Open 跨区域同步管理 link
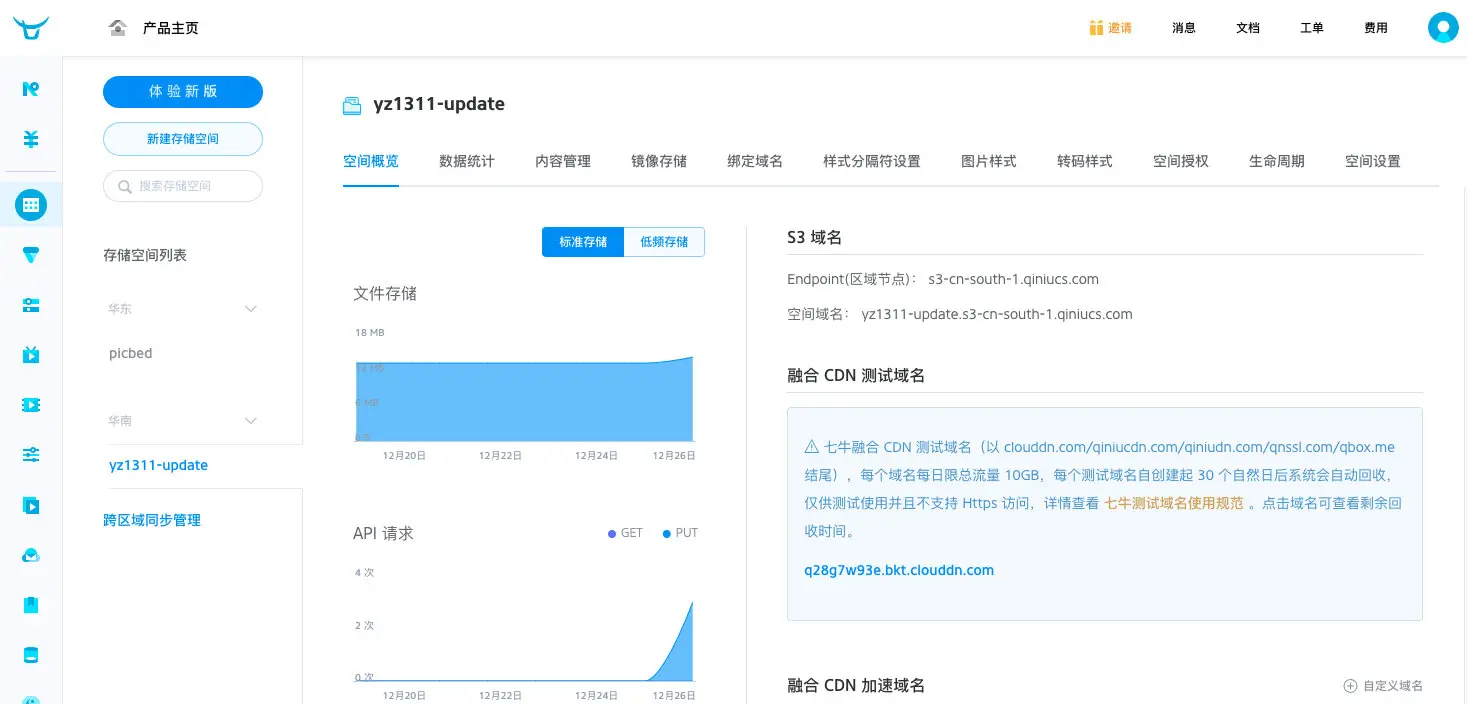 (x=152, y=520)
